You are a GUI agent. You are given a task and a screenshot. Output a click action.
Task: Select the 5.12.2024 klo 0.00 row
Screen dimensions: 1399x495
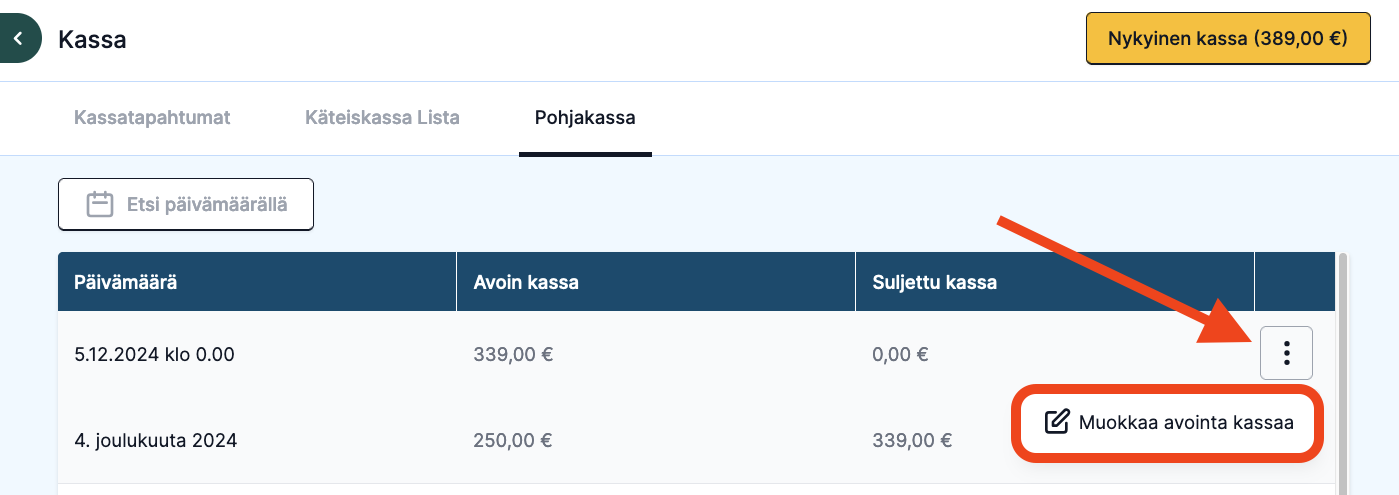(696, 354)
